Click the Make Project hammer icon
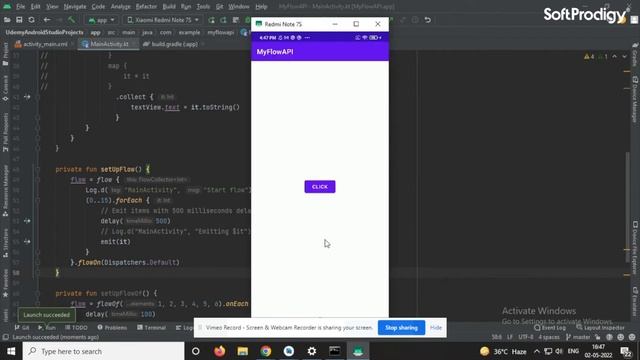The image size is (640, 360). tap(72, 20)
